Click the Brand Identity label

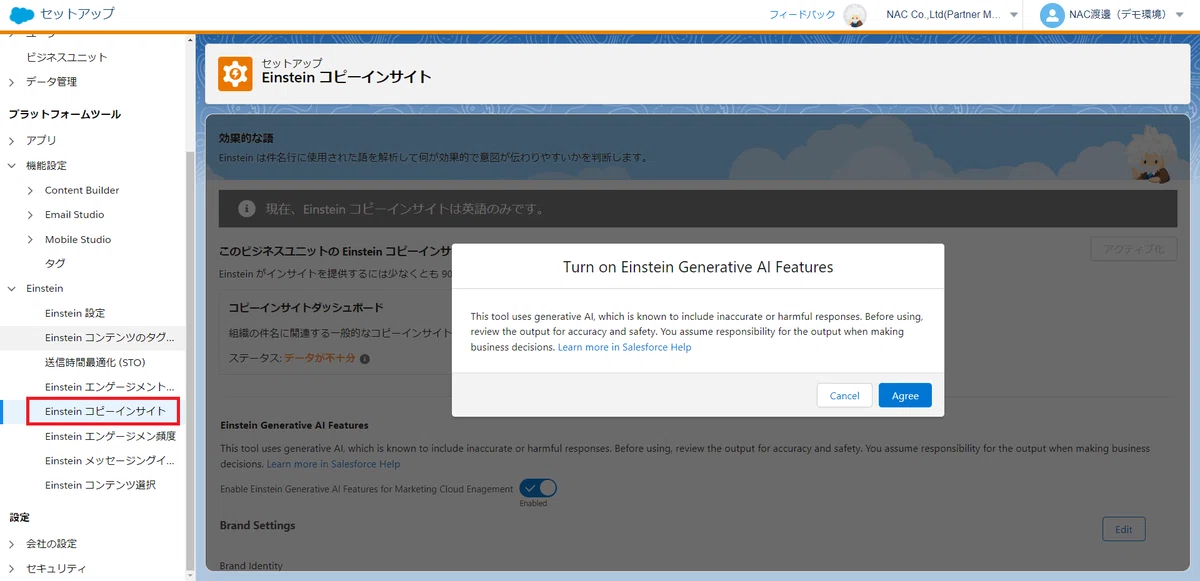251,566
